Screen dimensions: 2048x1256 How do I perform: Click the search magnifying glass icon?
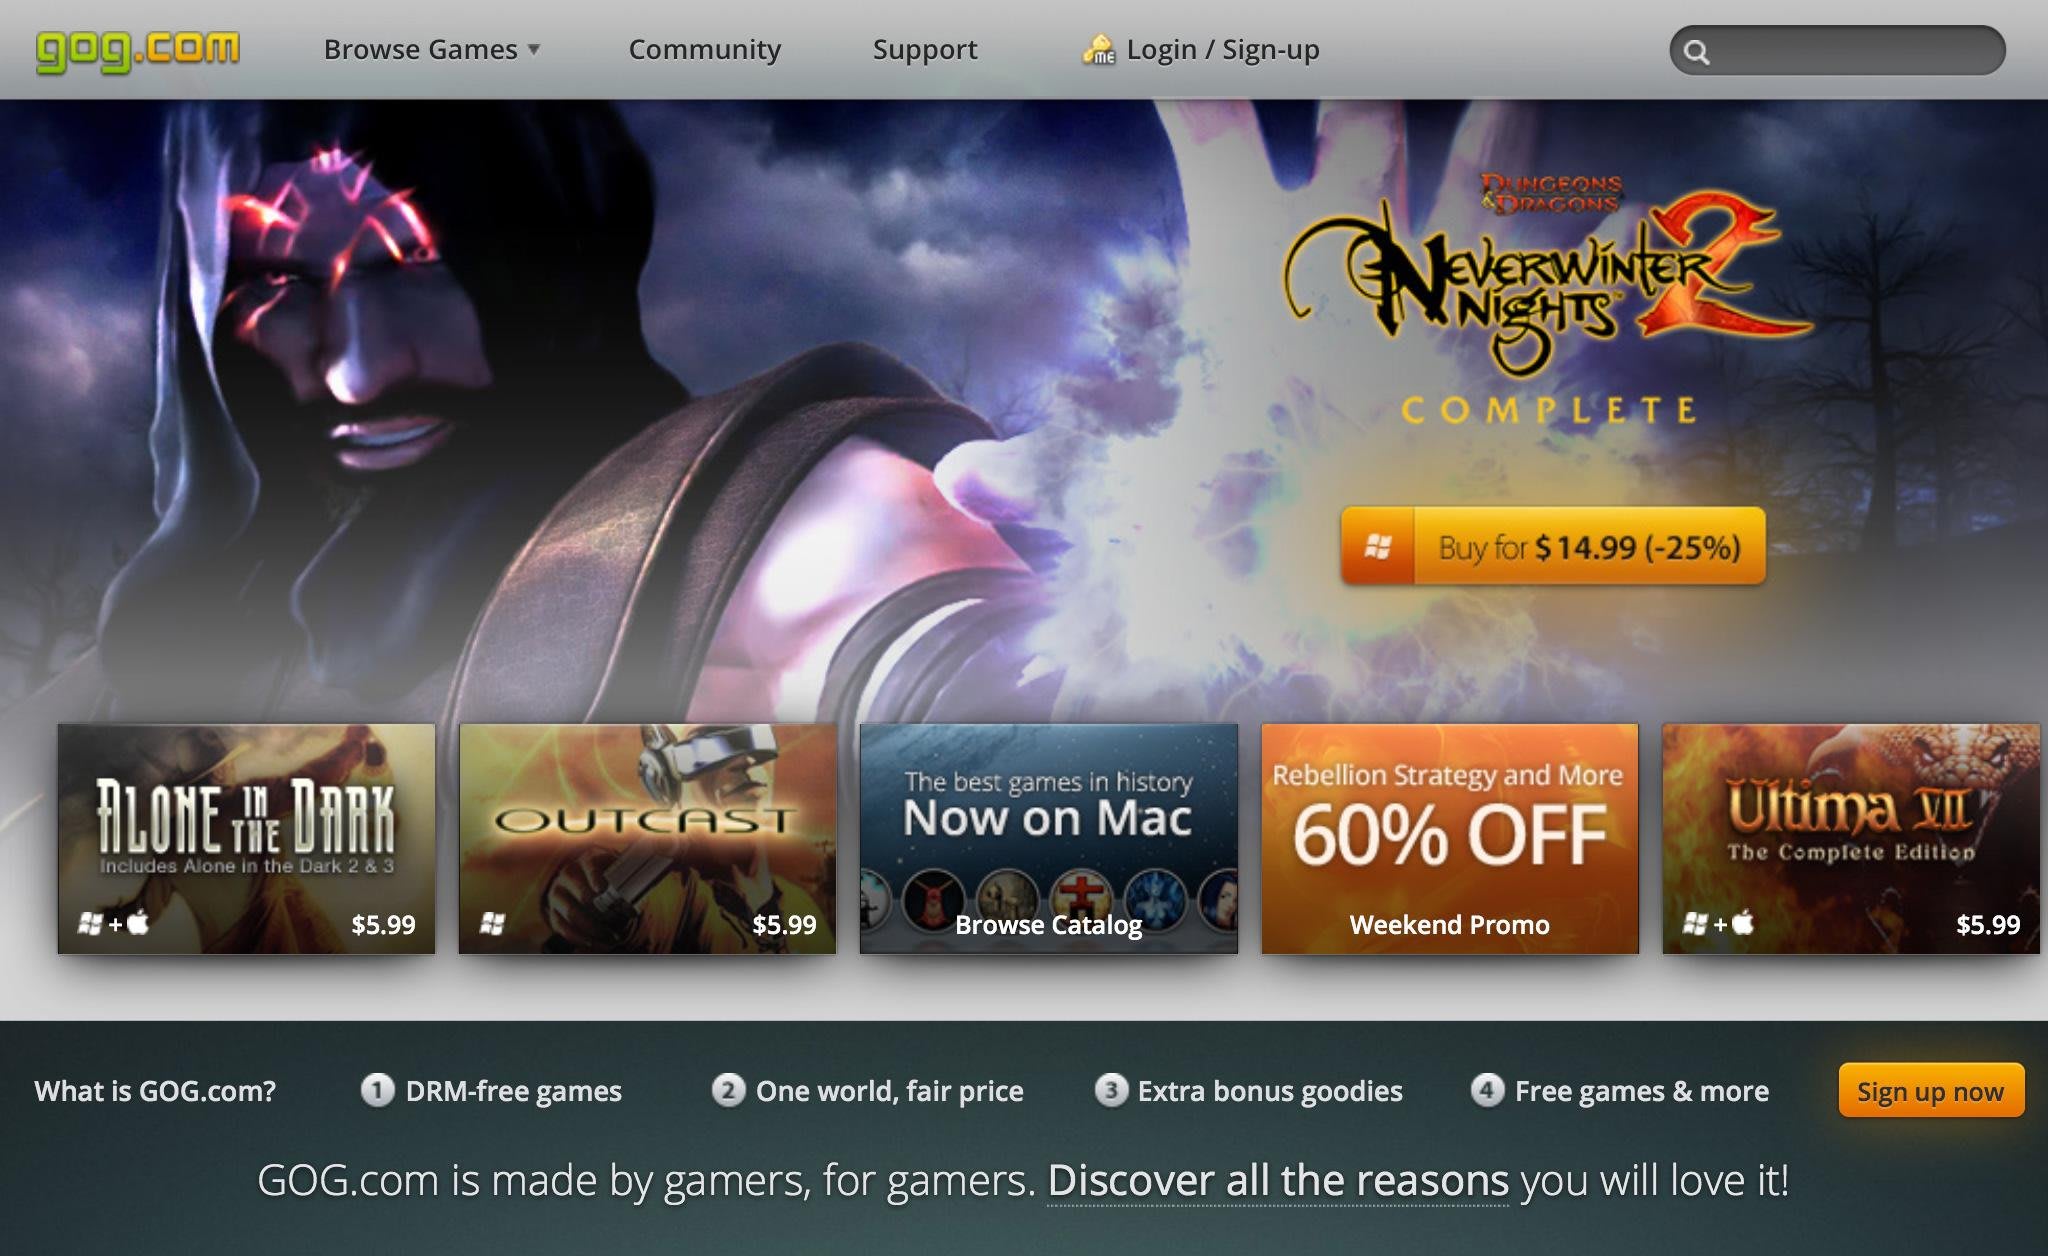[x=1695, y=50]
